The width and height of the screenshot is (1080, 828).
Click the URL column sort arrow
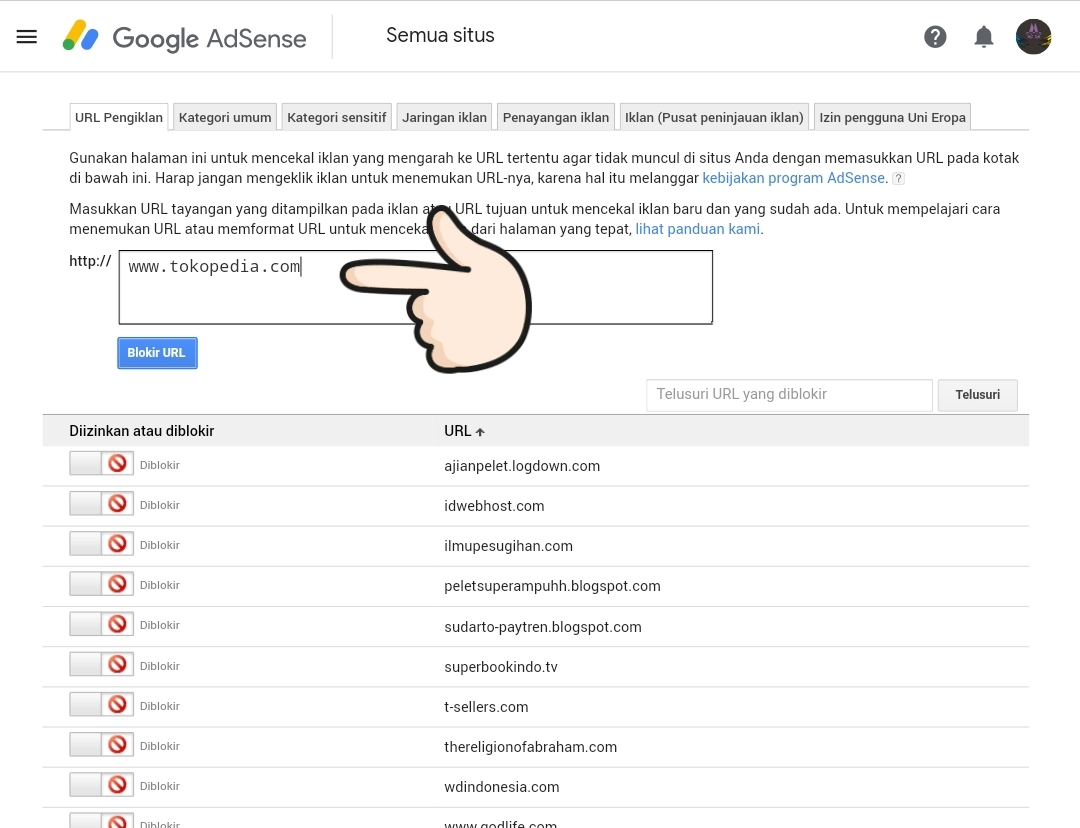click(x=480, y=432)
